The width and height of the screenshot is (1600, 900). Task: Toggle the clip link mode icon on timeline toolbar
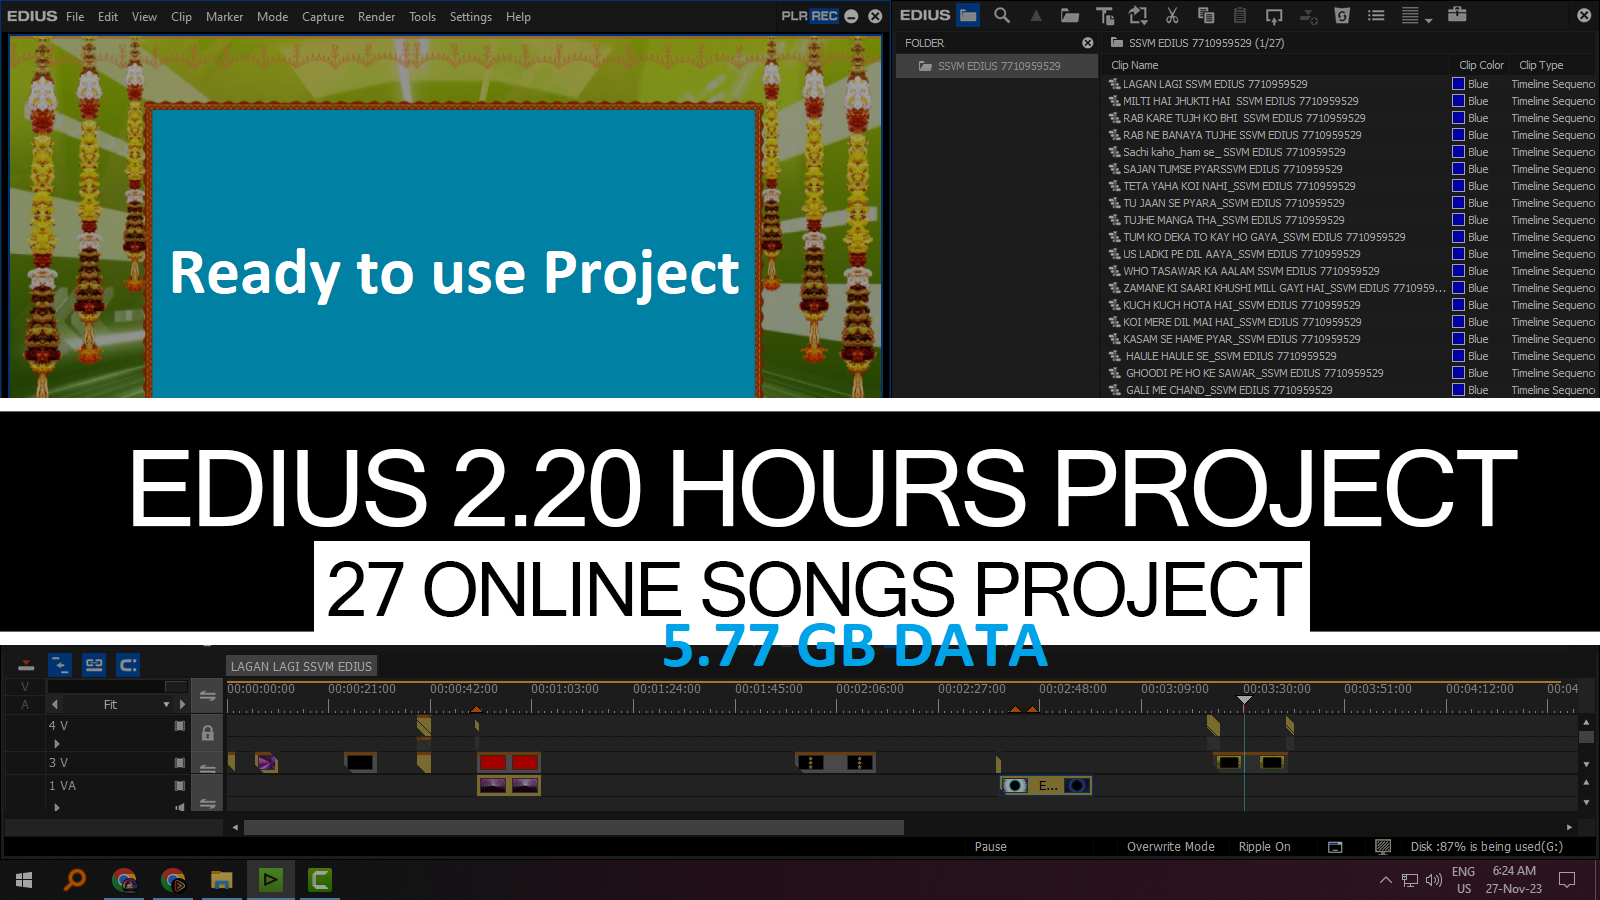(94, 664)
